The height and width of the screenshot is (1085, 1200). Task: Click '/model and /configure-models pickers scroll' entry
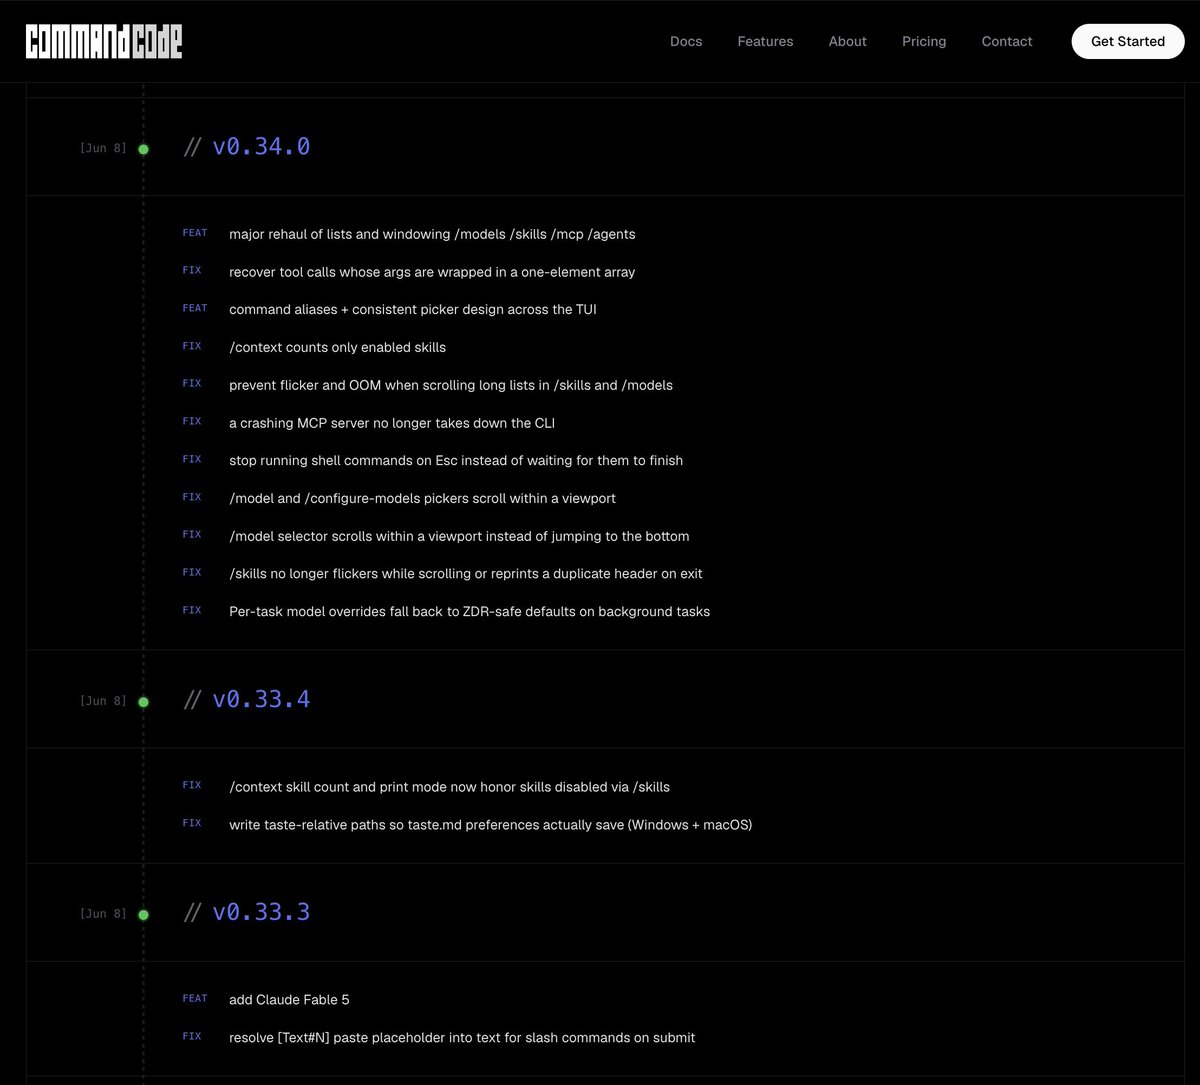[x=422, y=498]
